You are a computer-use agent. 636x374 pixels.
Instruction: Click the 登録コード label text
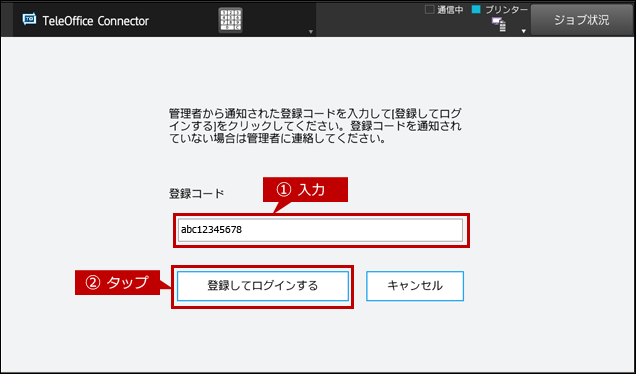[x=196, y=193]
